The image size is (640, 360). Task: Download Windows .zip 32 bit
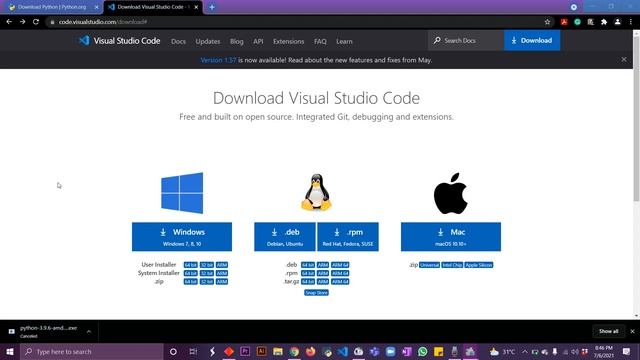tap(207, 282)
